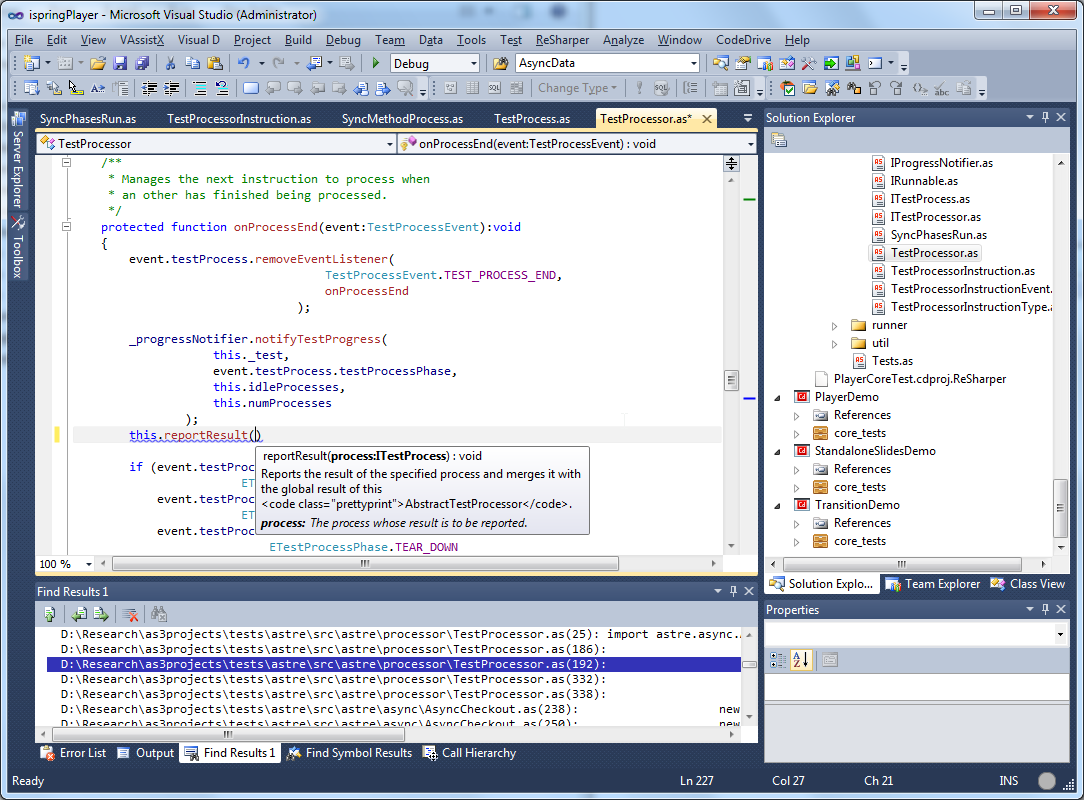The height and width of the screenshot is (800, 1084).
Task: Click the editor horizontal scrollbar thumb
Action: pyautogui.click(x=365, y=564)
